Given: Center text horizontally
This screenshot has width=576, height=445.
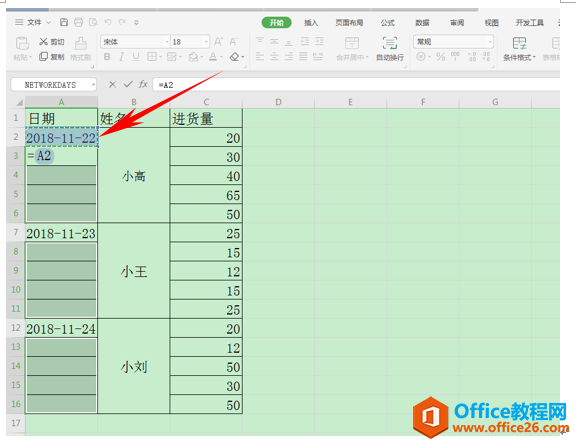Looking at the screenshot, I should [274, 57].
